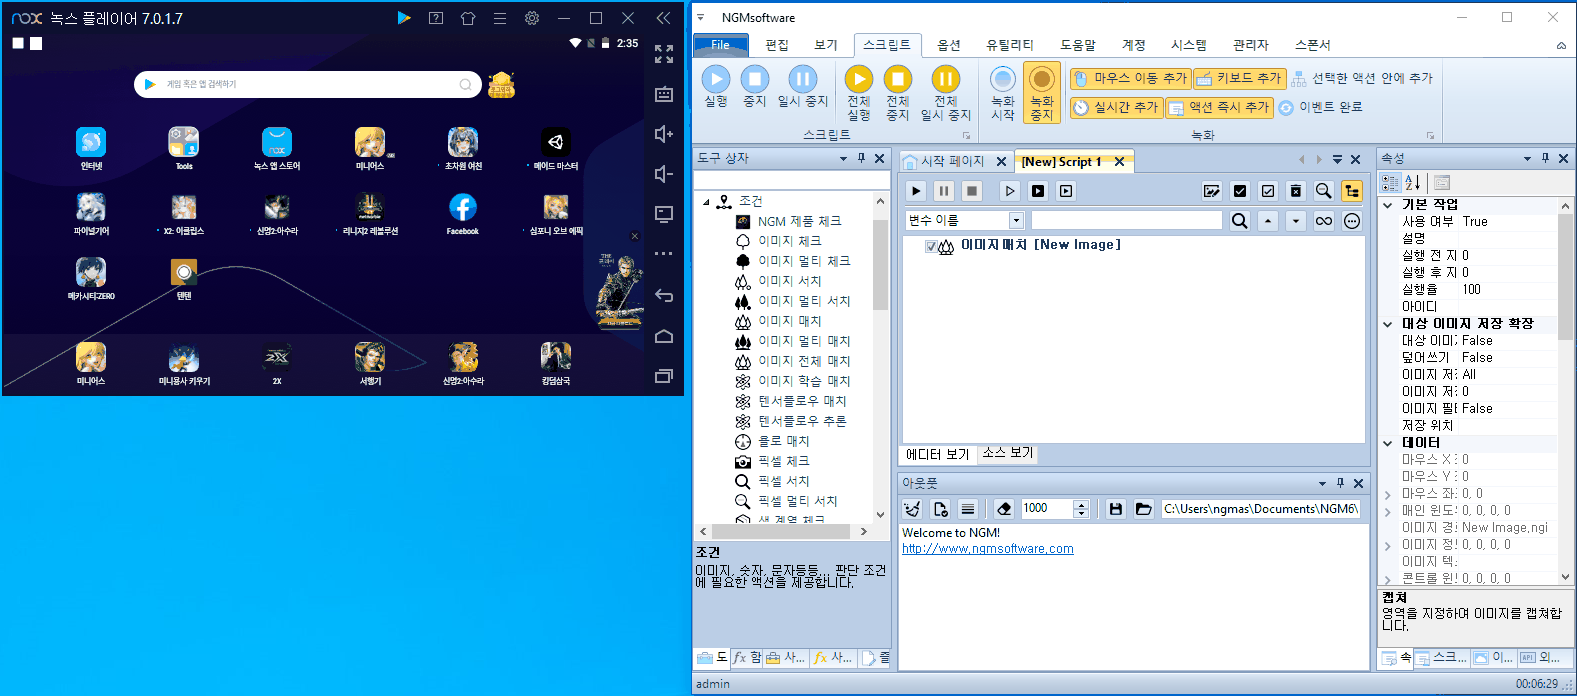This screenshot has width=1577, height=696.
Task: Click the filled check-all icon in script toolbar
Action: coord(1240,191)
